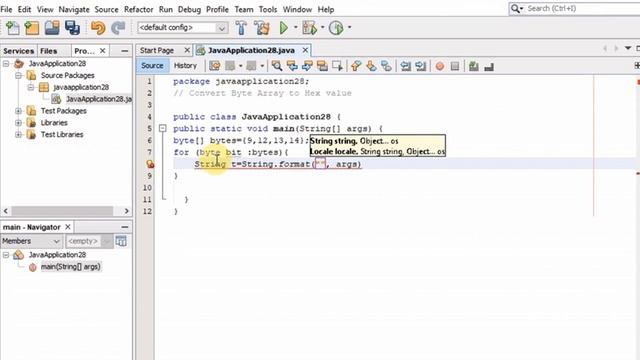
Task: Click the Open Project icon
Action: click(52, 28)
